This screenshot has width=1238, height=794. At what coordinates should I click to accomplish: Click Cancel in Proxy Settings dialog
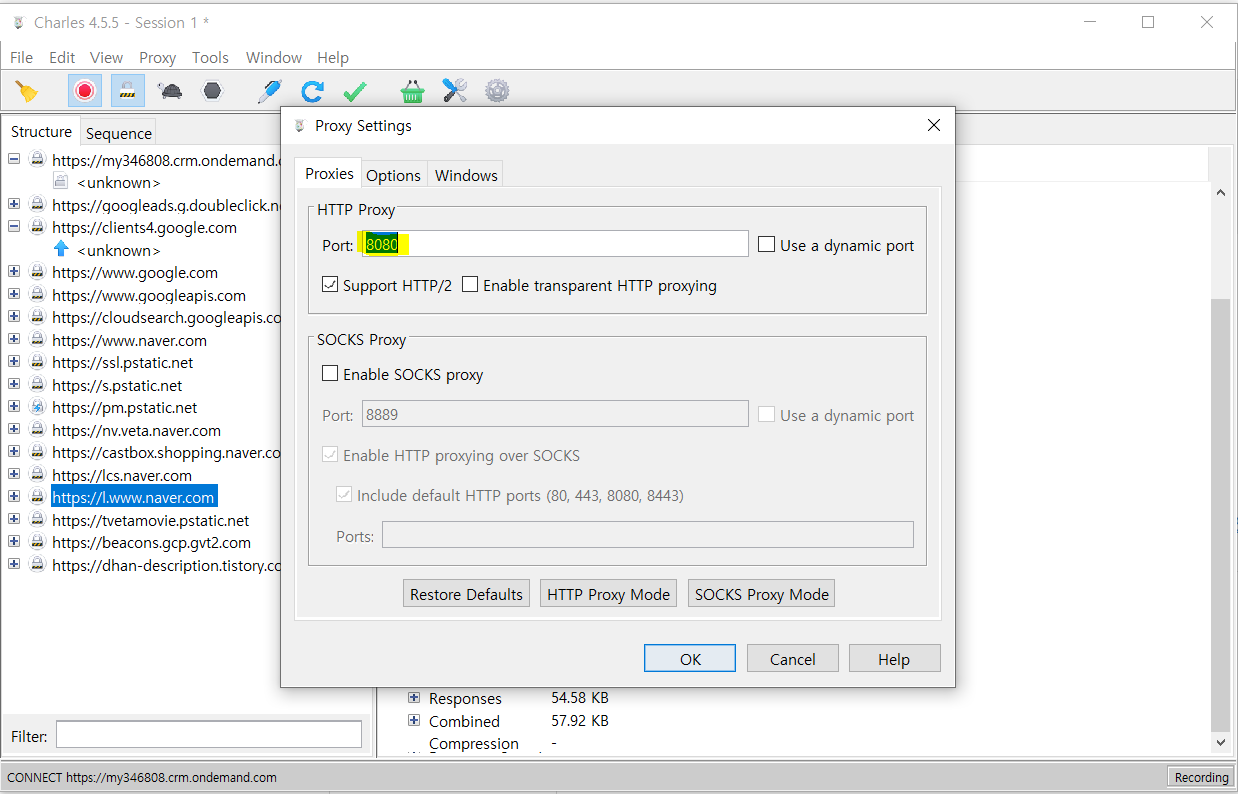[x=793, y=659]
